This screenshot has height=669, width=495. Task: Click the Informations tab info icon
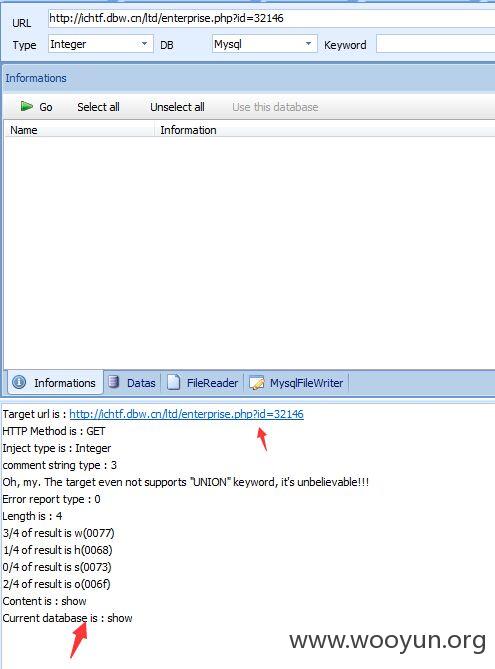pos(19,382)
